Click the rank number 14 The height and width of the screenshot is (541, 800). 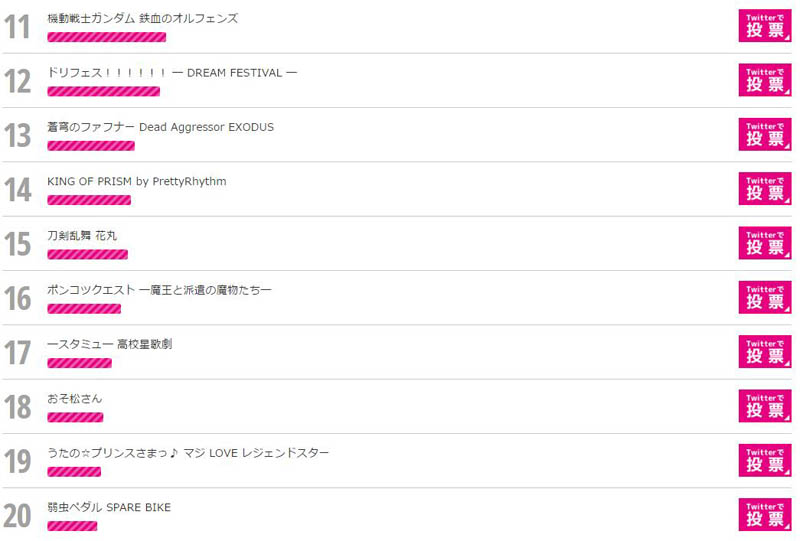[x=18, y=189]
